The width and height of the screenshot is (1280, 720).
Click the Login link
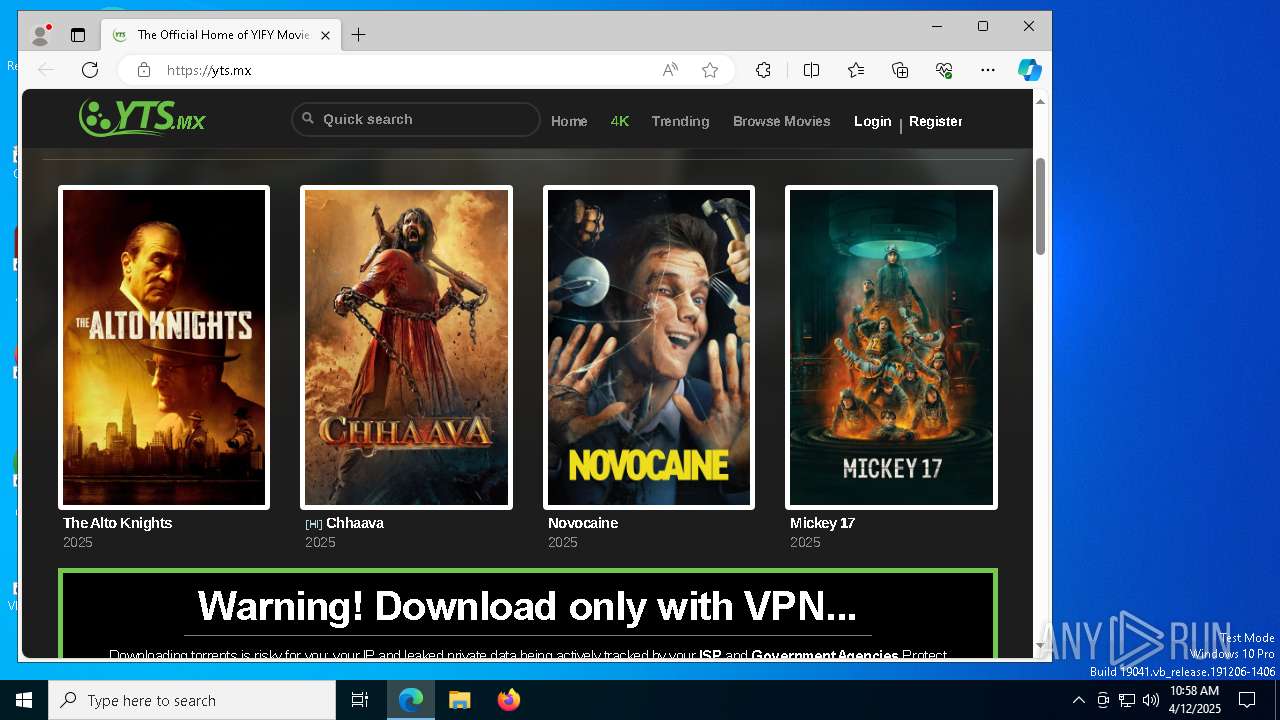tap(872, 121)
